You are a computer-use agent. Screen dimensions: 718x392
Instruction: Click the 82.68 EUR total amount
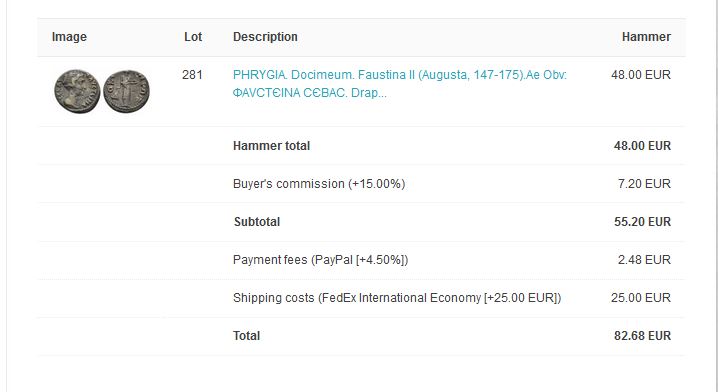point(642,336)
